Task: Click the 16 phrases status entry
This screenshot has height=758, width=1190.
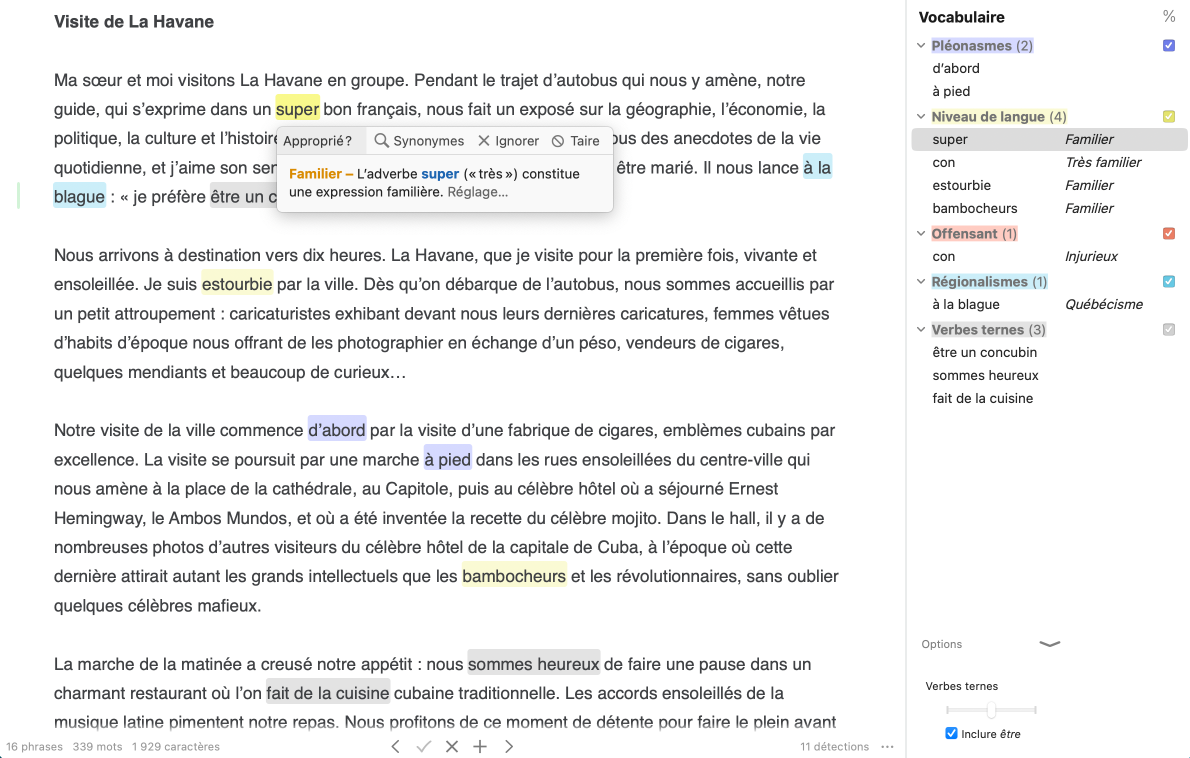Action: pos(34,747)
